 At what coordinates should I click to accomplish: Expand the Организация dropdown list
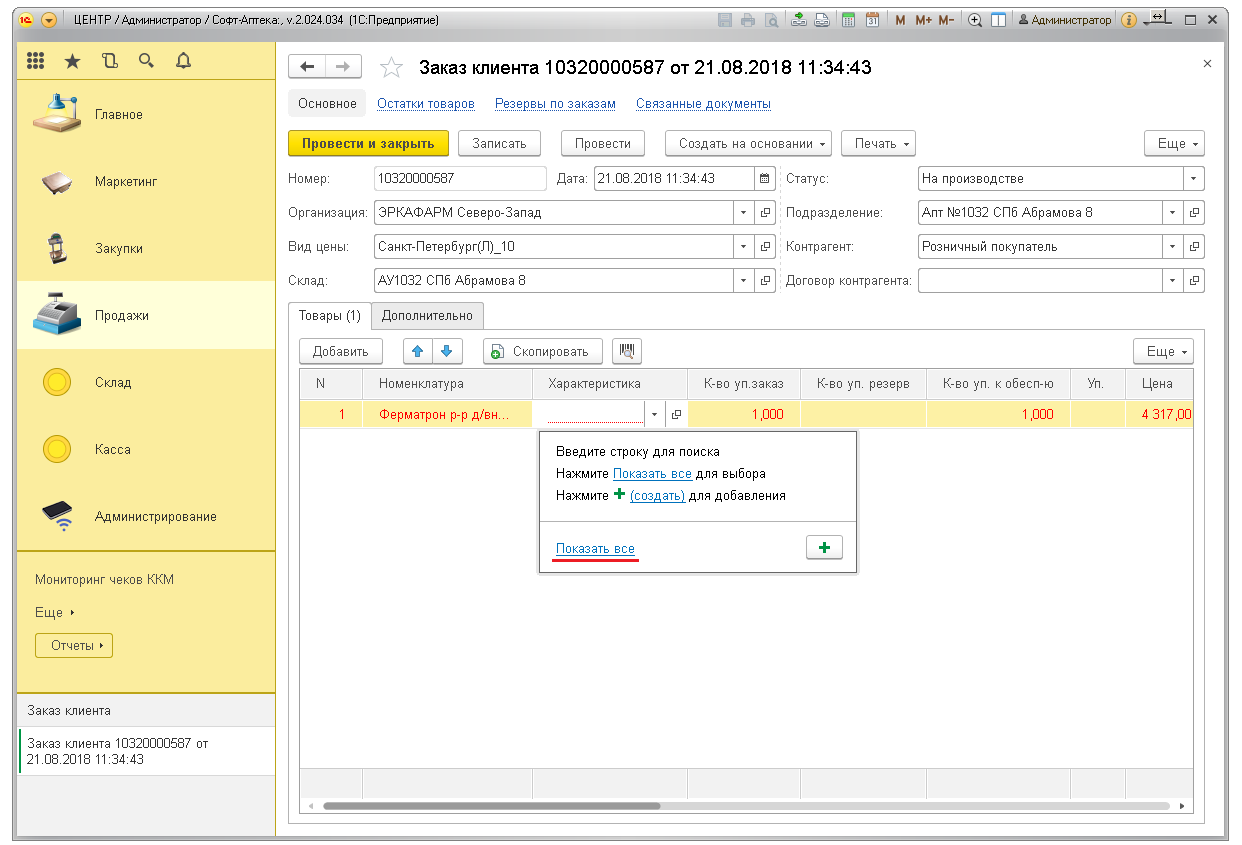(743, 213)
